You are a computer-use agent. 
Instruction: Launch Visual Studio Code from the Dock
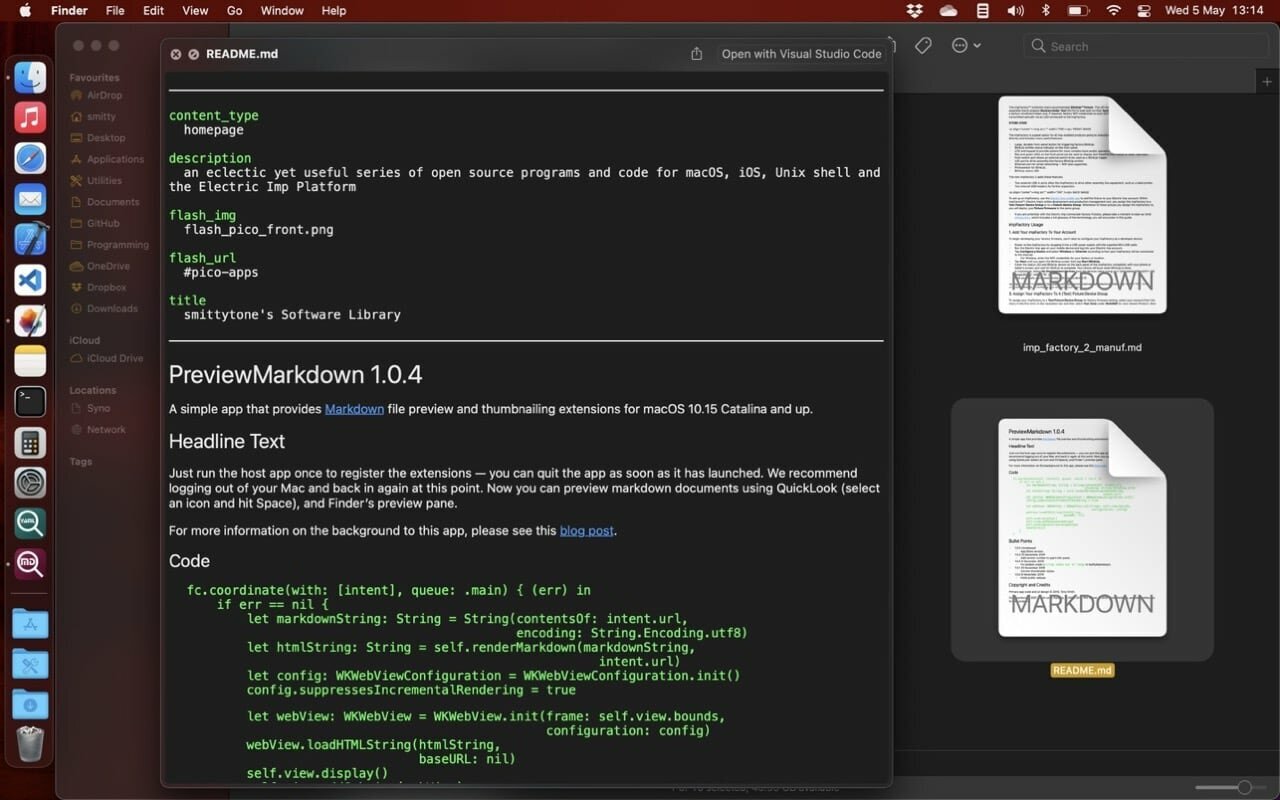(x=30, y=281)
